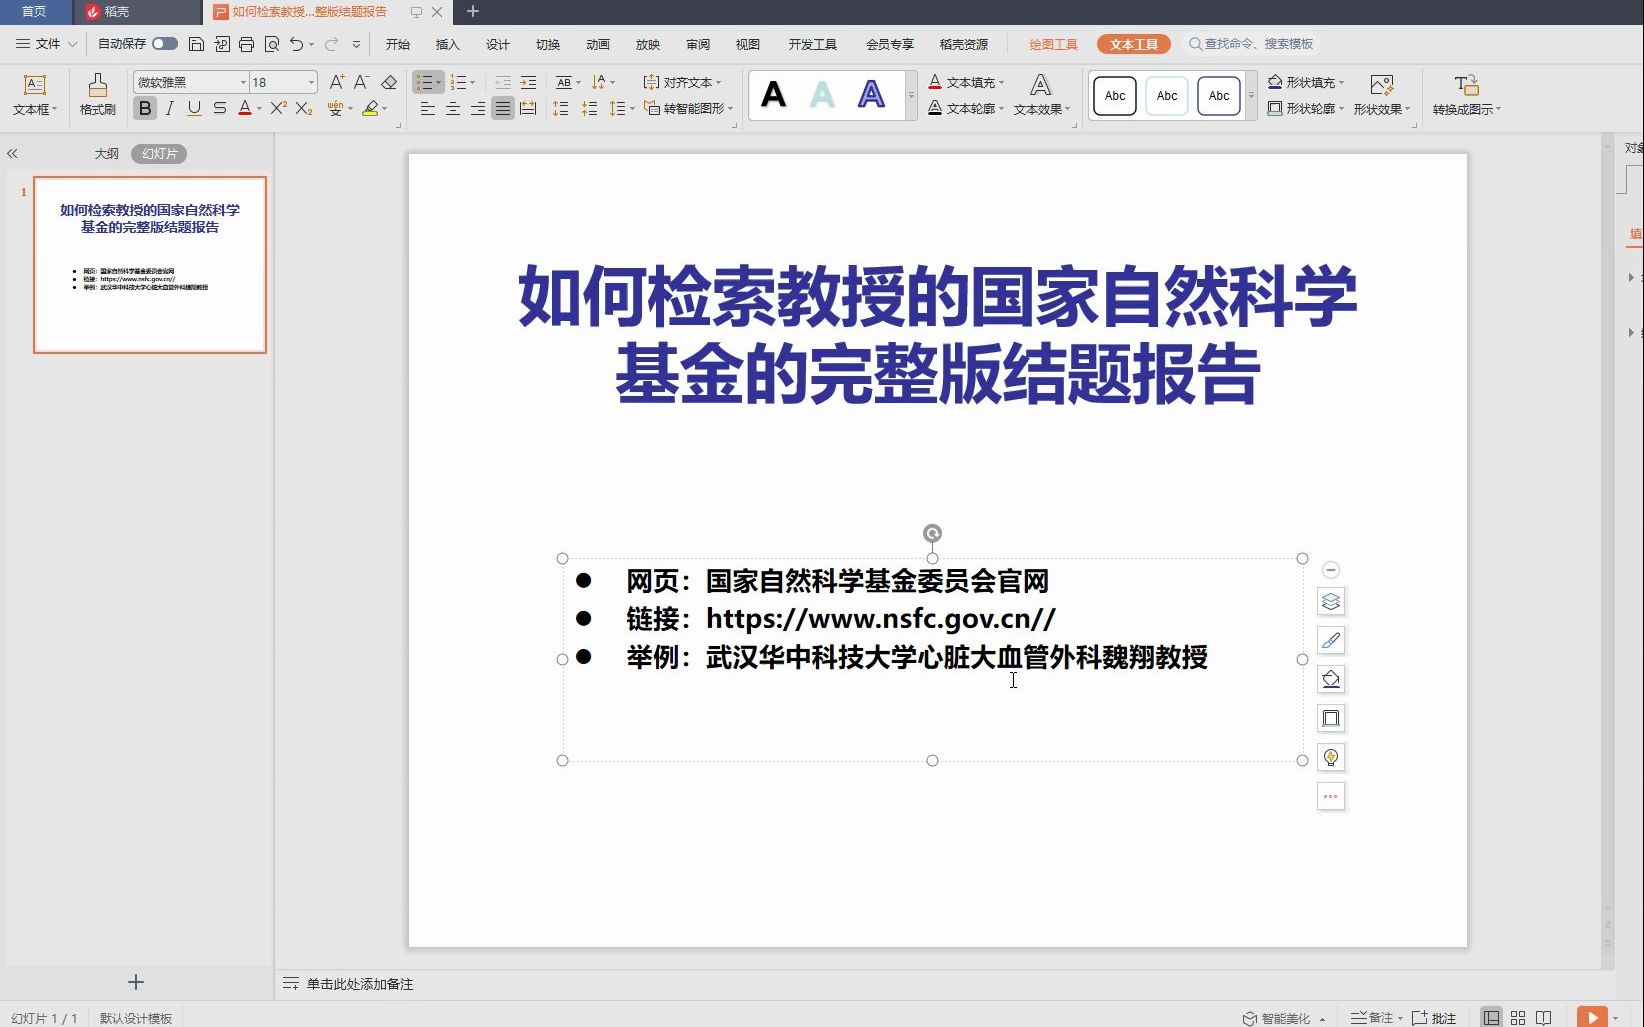Toggle justified text alignment
The width and height of the screenshot is (1644, 1027).
tap(503, 108)
